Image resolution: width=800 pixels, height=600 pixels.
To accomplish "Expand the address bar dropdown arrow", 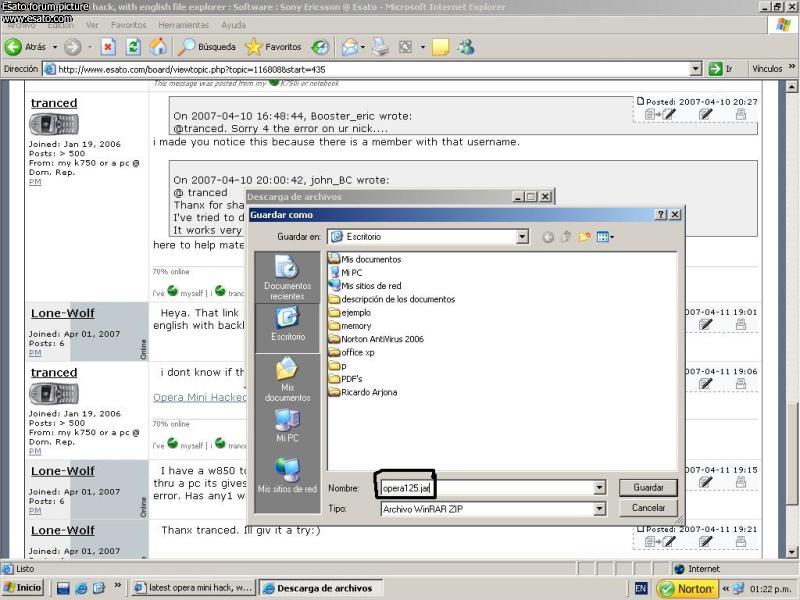I will pos(696,69).
